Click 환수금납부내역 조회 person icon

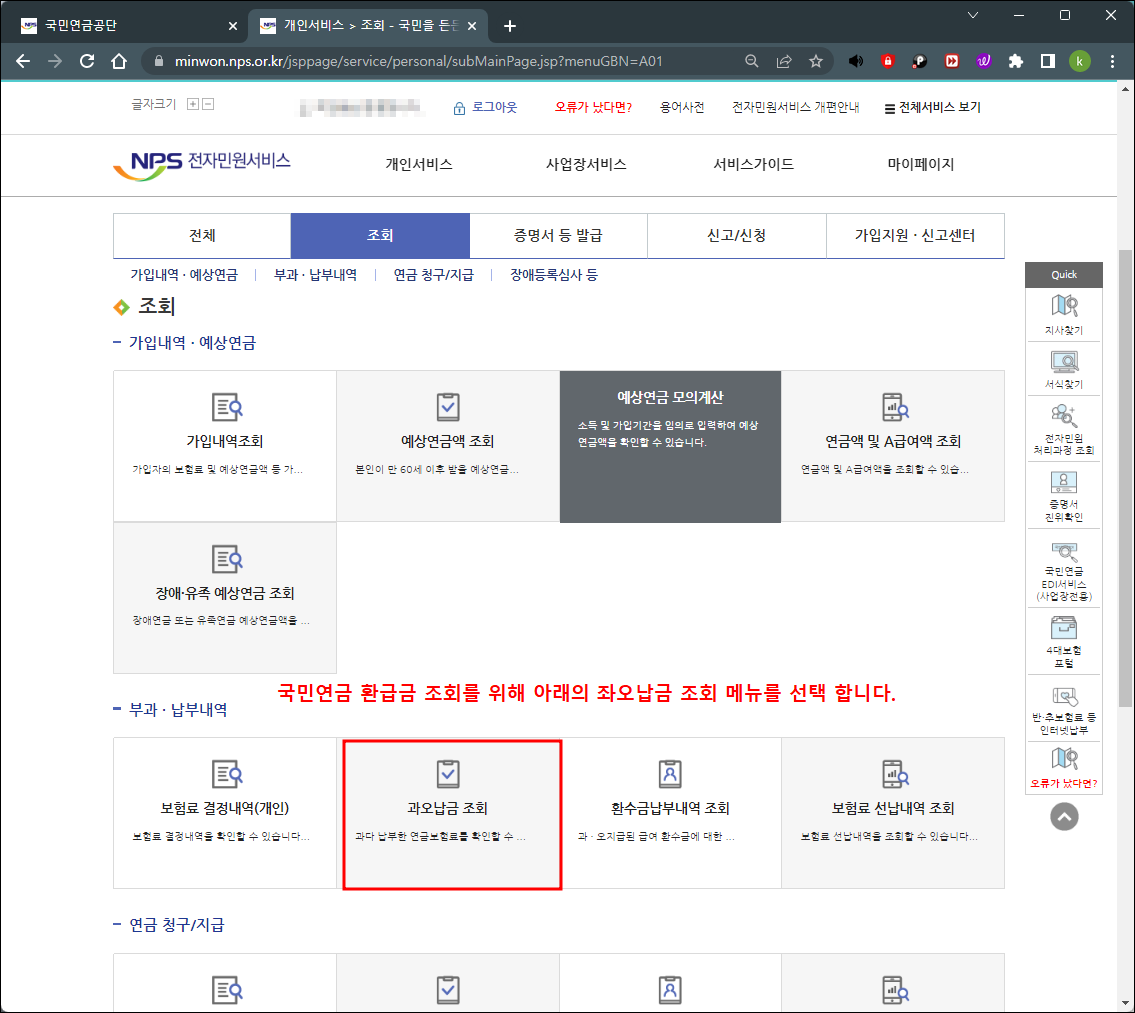click(x=669, y=772)
